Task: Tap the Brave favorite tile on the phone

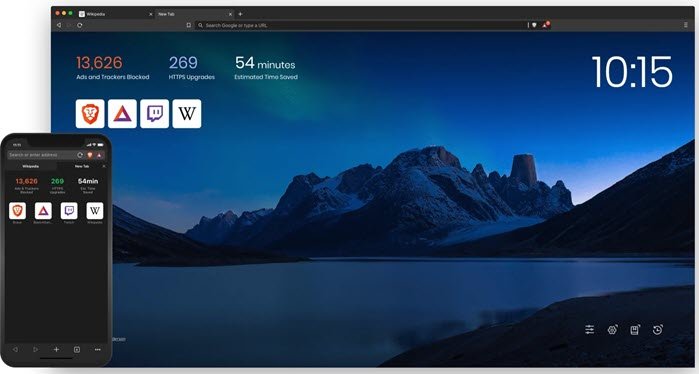Action: tap(17, 210)
